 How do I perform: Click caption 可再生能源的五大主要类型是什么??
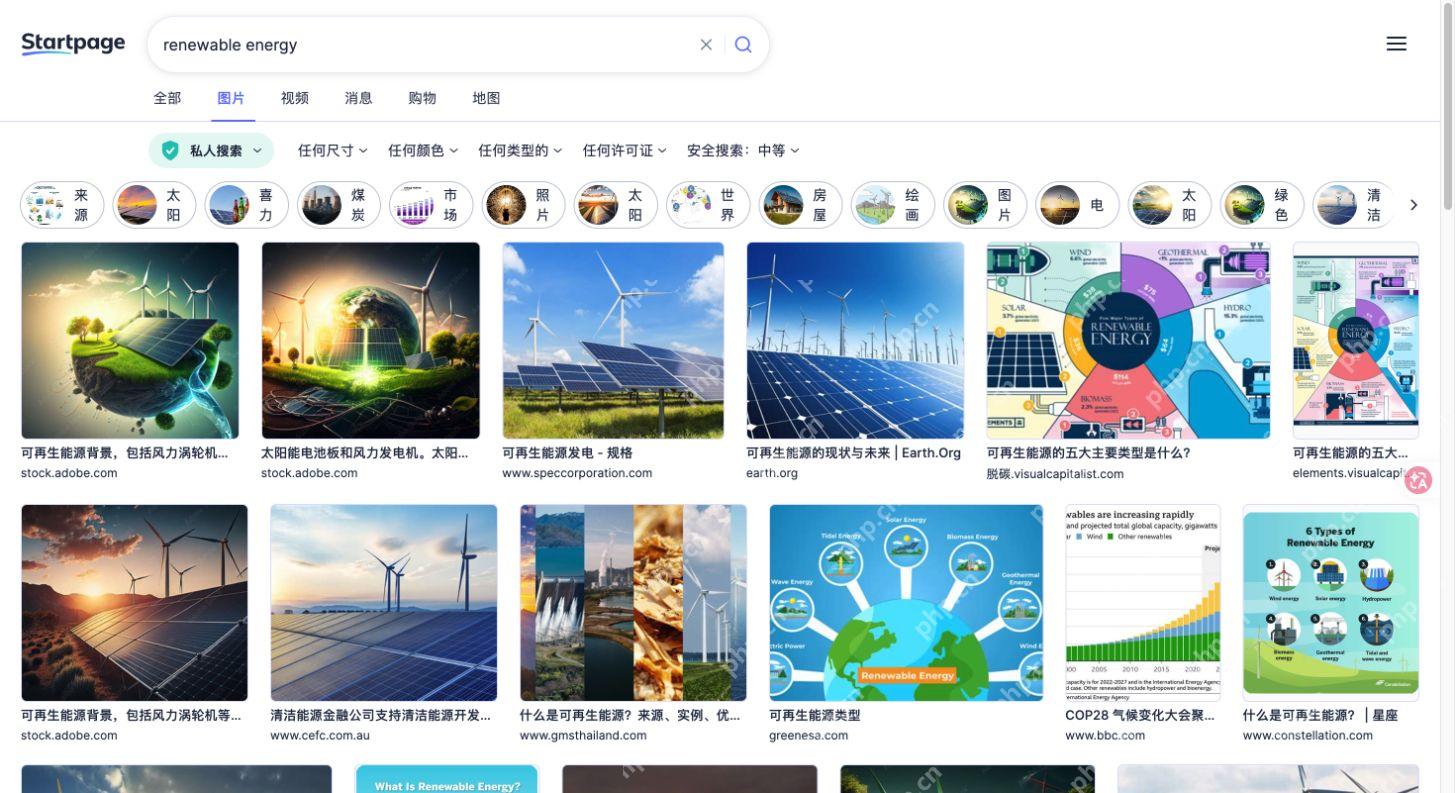(x=1088, y=453)
